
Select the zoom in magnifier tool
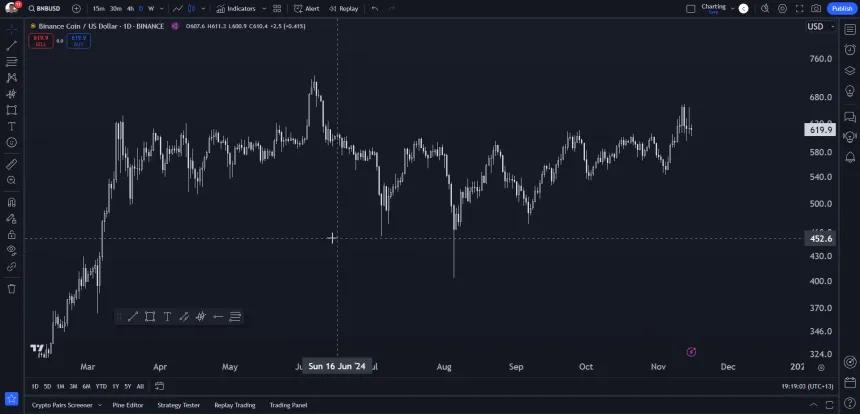point(12,180)
